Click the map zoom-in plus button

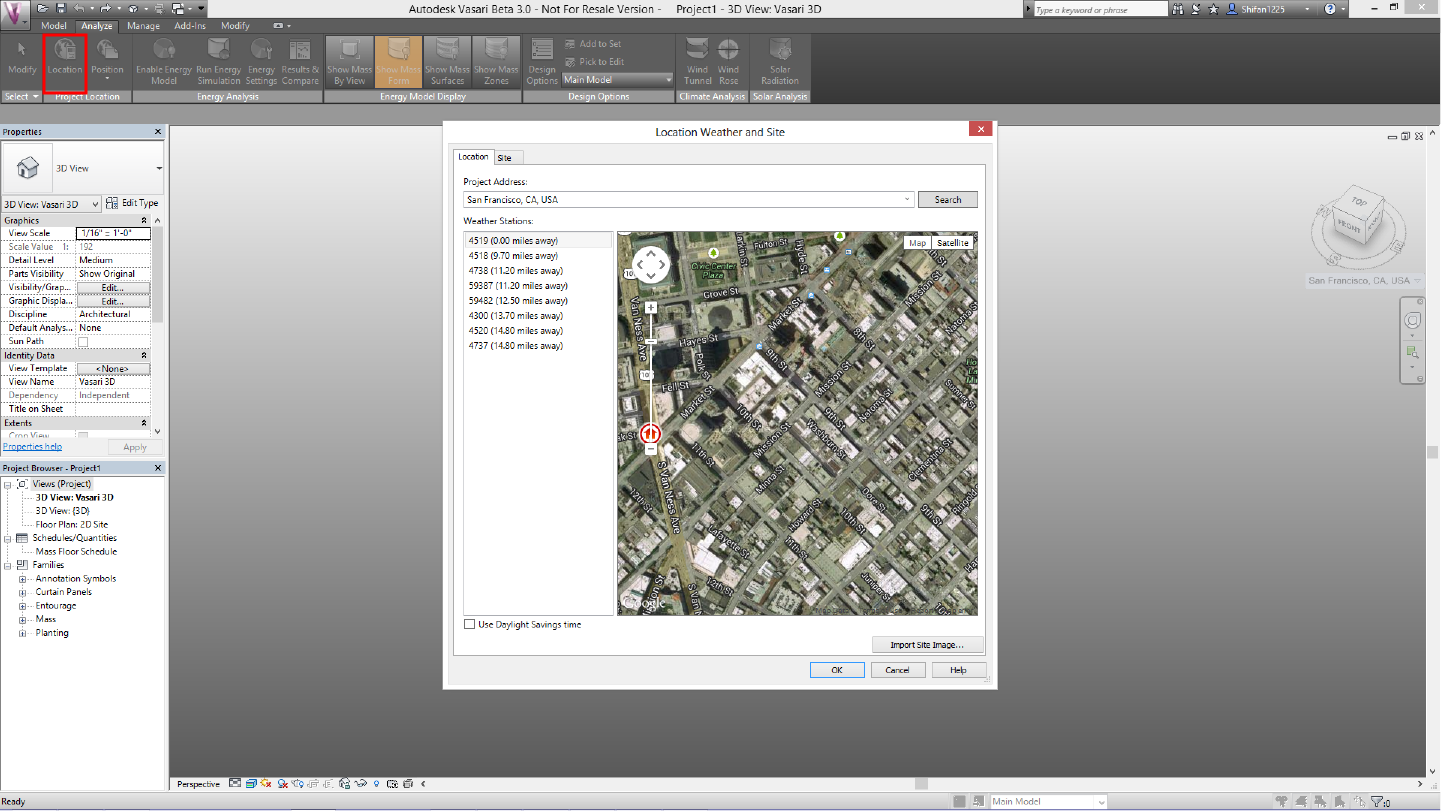651,307
